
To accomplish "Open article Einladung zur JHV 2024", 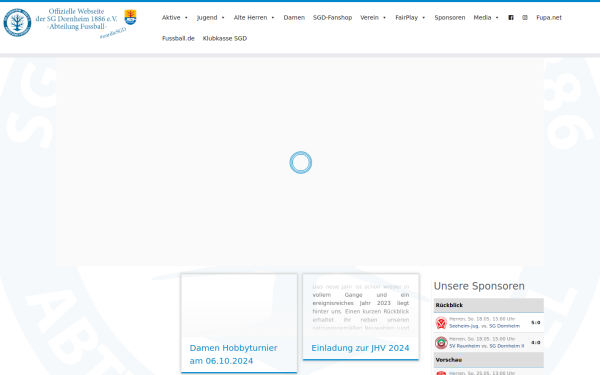I will click(360, 348).
